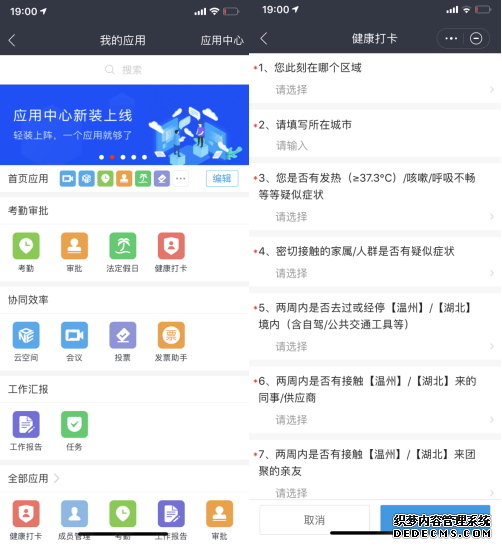
Task: Tap the 编辑 button beside 首页应用
Action: [x=222, y=179]
